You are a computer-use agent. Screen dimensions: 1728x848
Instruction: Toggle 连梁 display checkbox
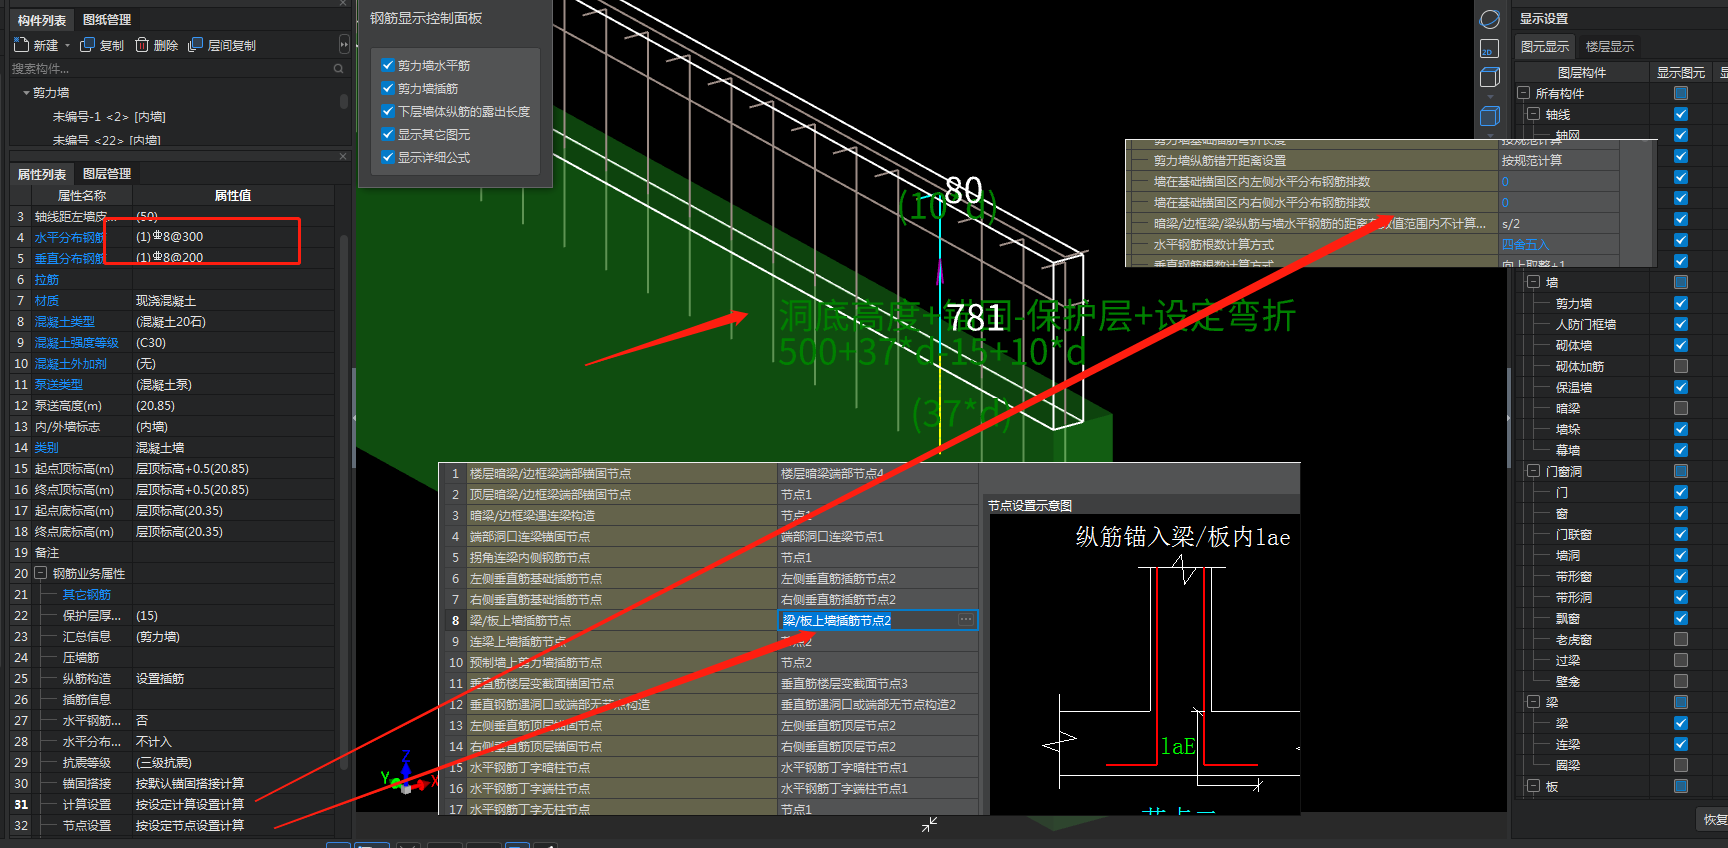coord(1681,744)
